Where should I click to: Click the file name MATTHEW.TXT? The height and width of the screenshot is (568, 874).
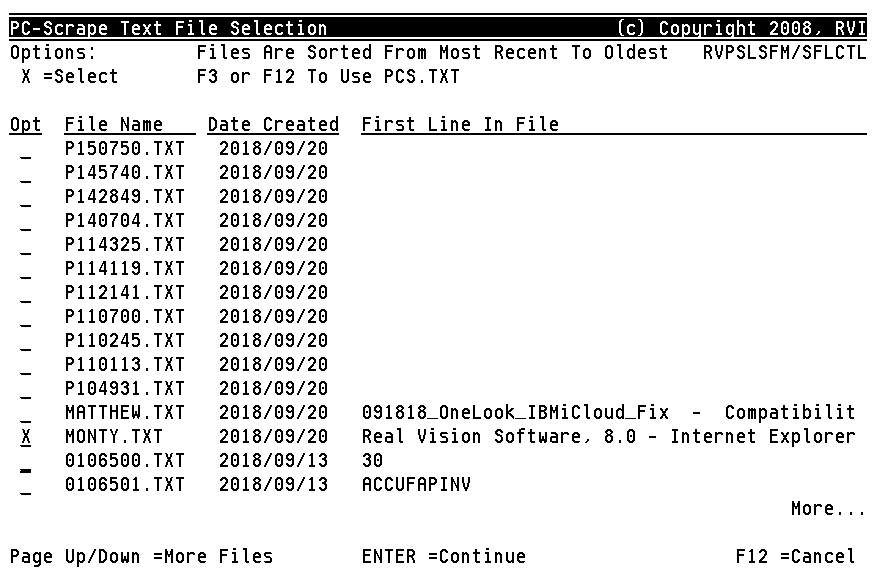[125, 412]
